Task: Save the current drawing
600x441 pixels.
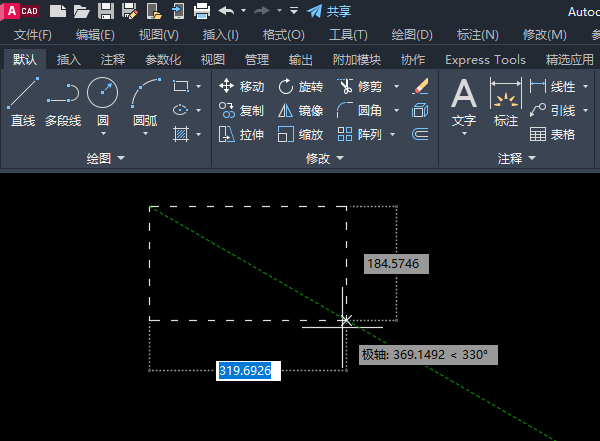Action: [106, 11]
